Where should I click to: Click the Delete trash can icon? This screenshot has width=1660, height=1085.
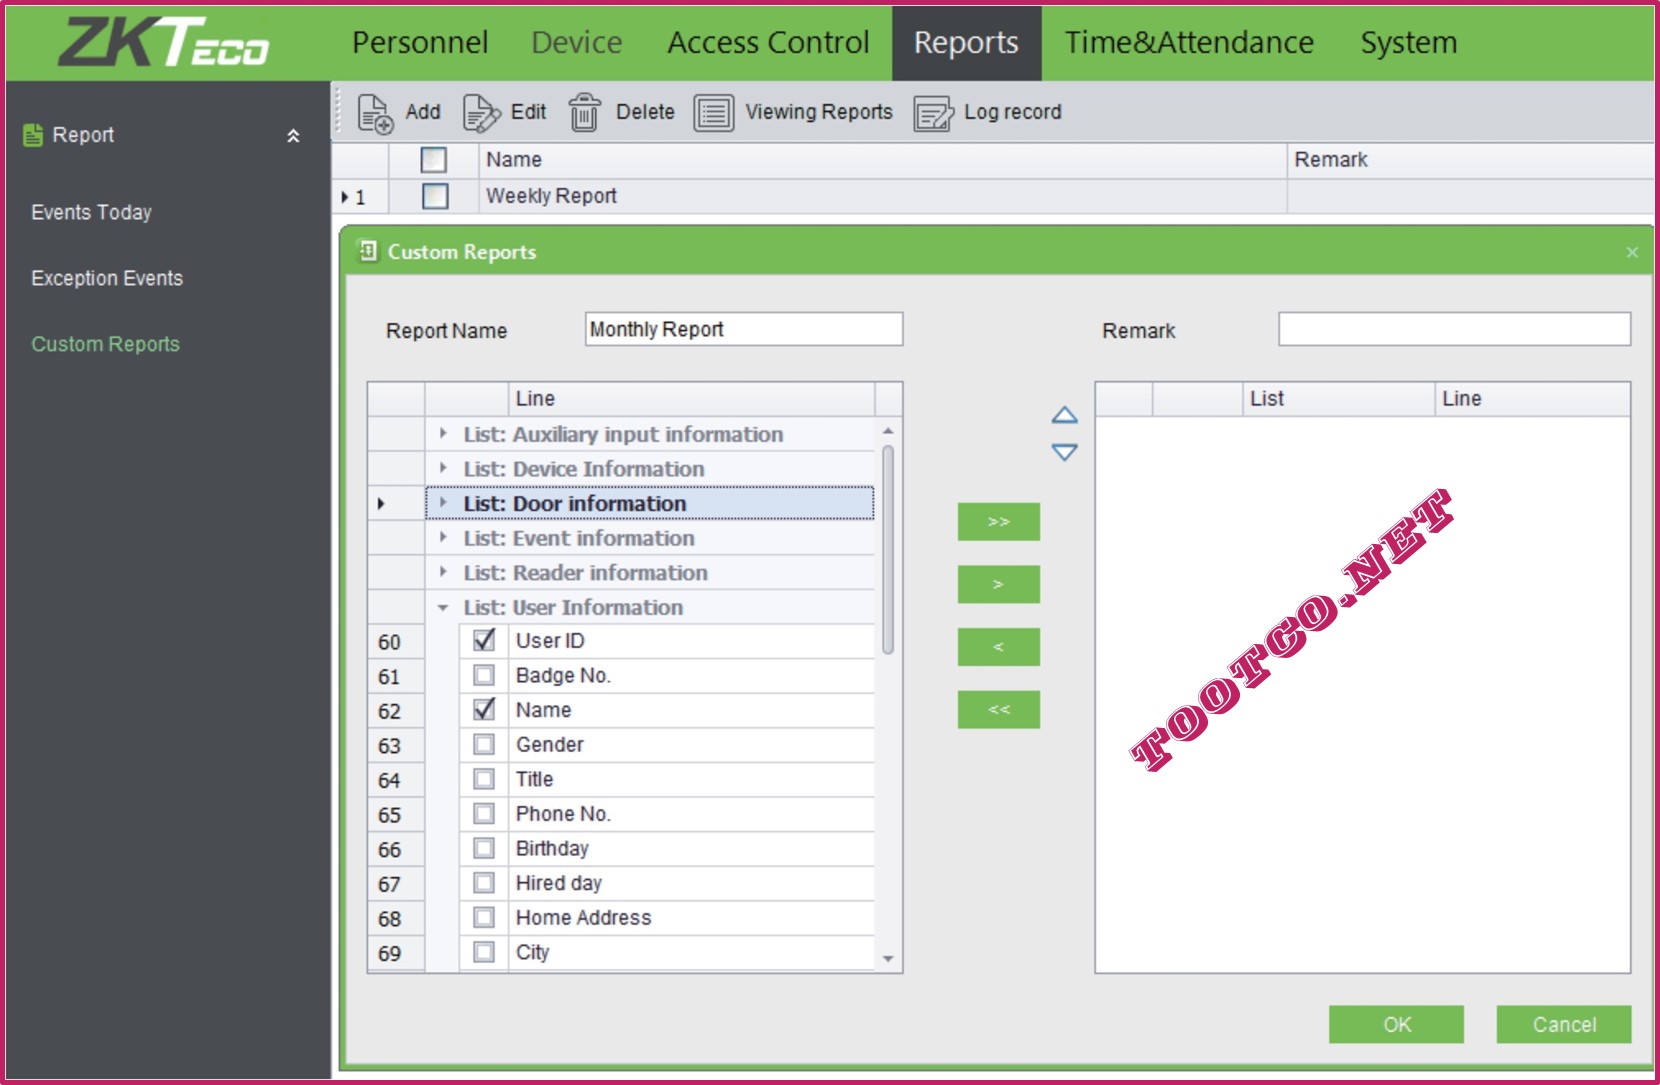pyautogui.click(x=585, y=113)
